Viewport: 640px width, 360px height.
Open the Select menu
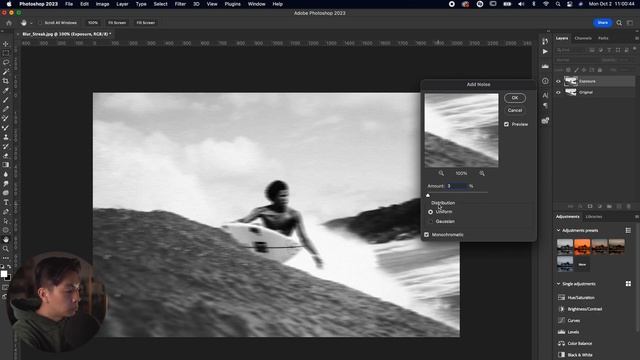[160, 4]
